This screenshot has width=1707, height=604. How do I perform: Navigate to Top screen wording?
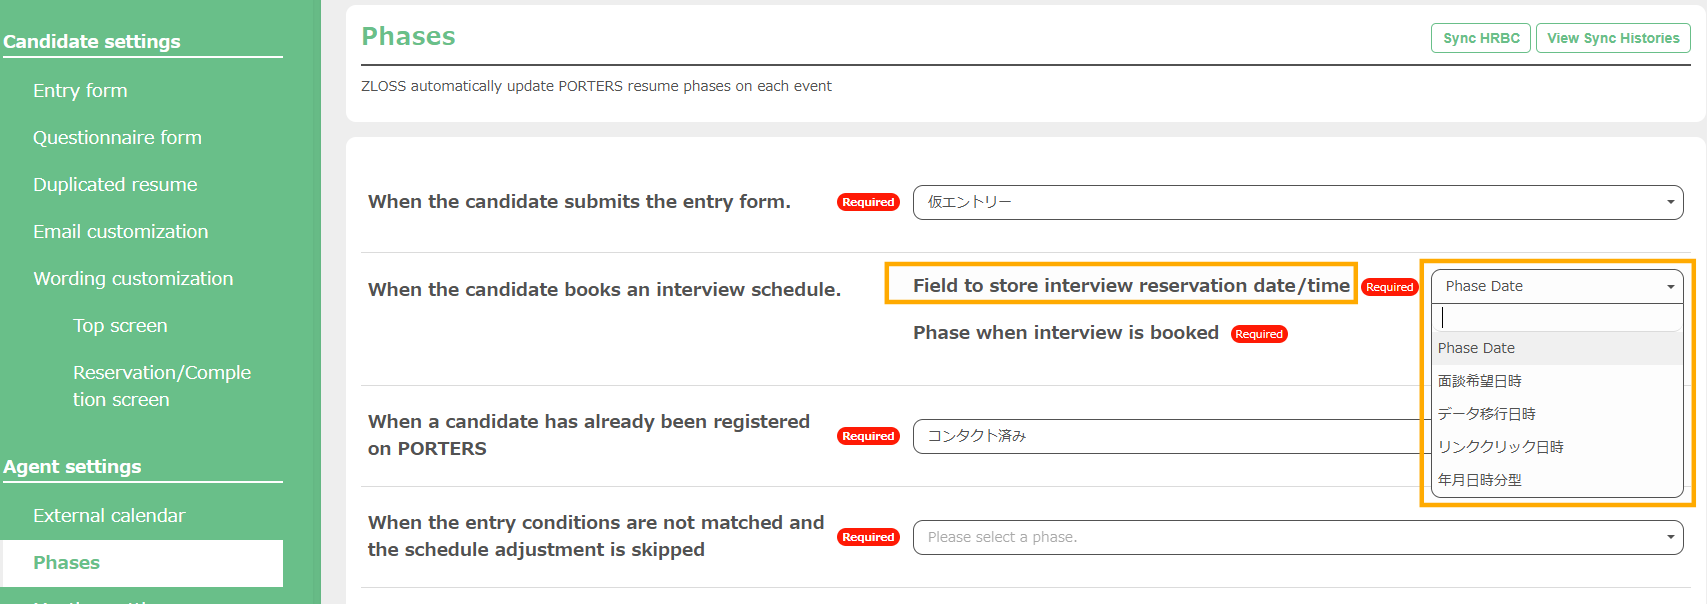[120, 326]
